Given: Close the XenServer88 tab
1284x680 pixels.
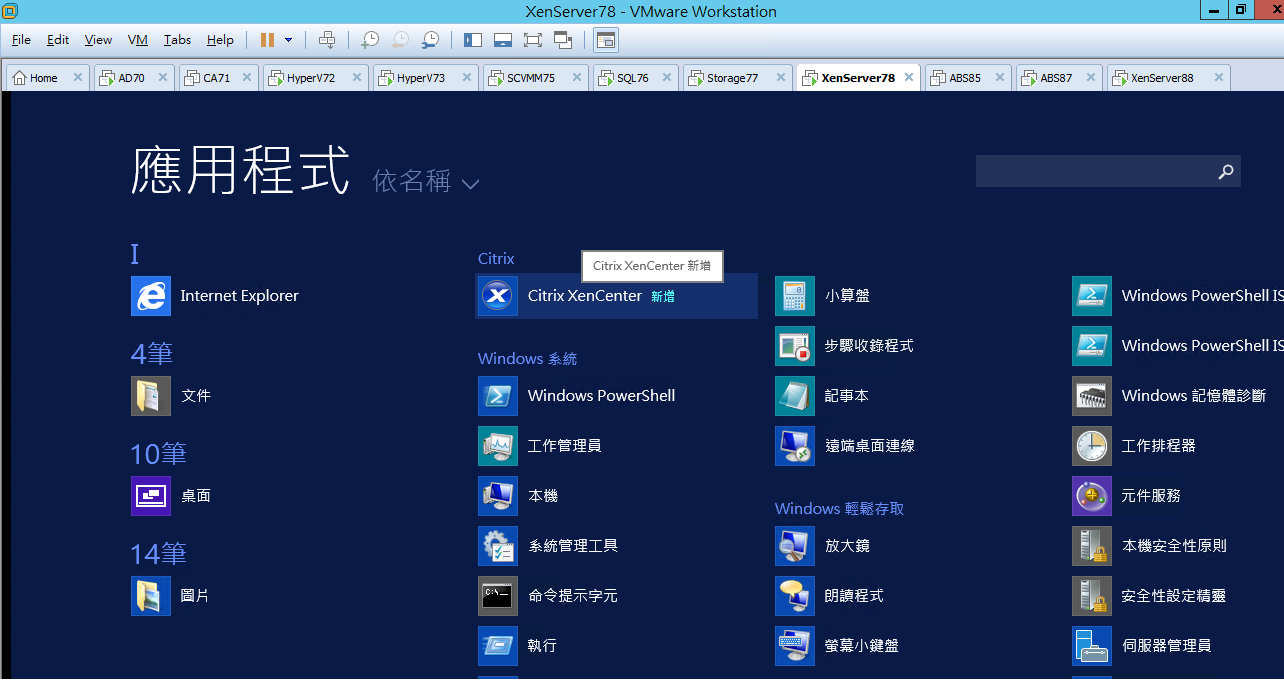Looking at the screenshot, I should point(1218,78).
